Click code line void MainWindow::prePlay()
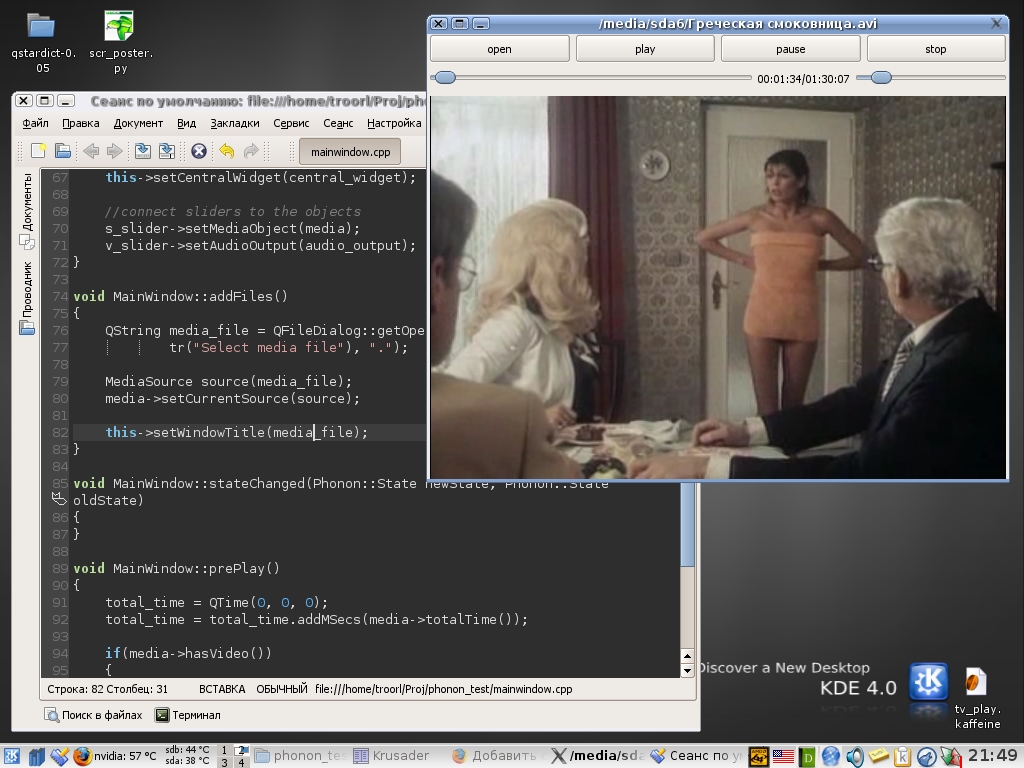 pyautogui.click(x=177, y=568)
